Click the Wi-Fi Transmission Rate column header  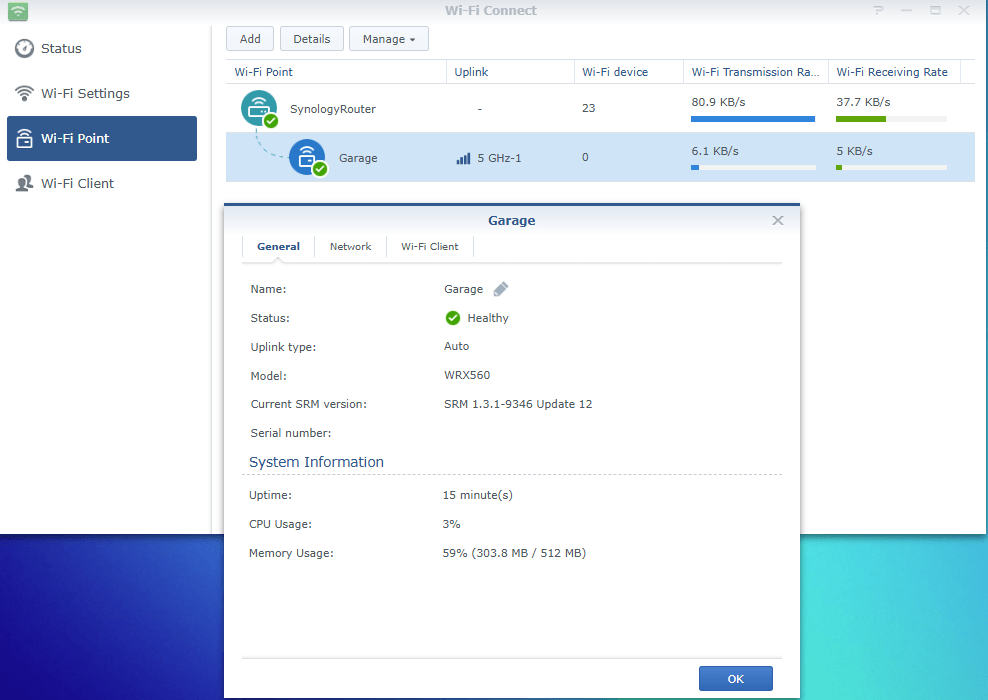pos(755,72)
